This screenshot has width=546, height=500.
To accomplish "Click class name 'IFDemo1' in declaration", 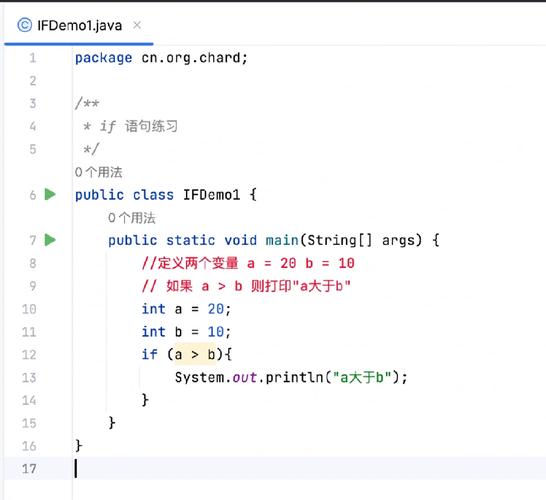I will coord(212,195).
